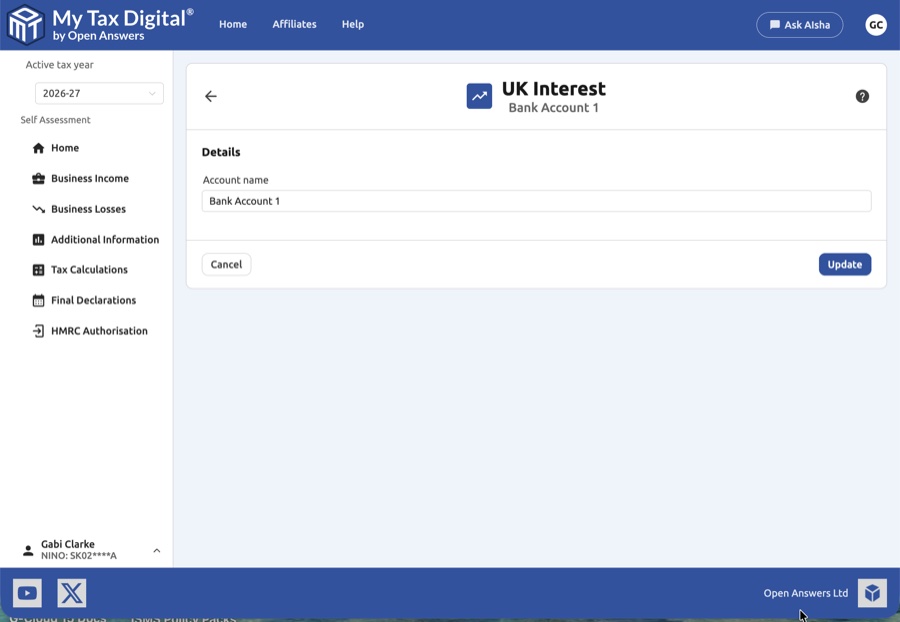Open Tax Calculations in the sidebar
The width and height of the screenshot is (900, 622).
(x=89, y=270)
